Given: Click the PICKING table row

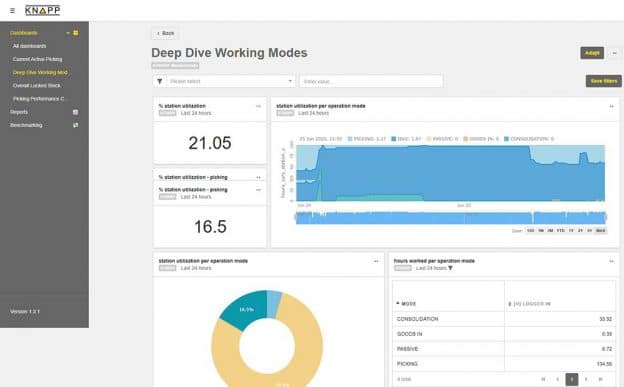Looking at the screenshot, I should [x=504, y=364].
